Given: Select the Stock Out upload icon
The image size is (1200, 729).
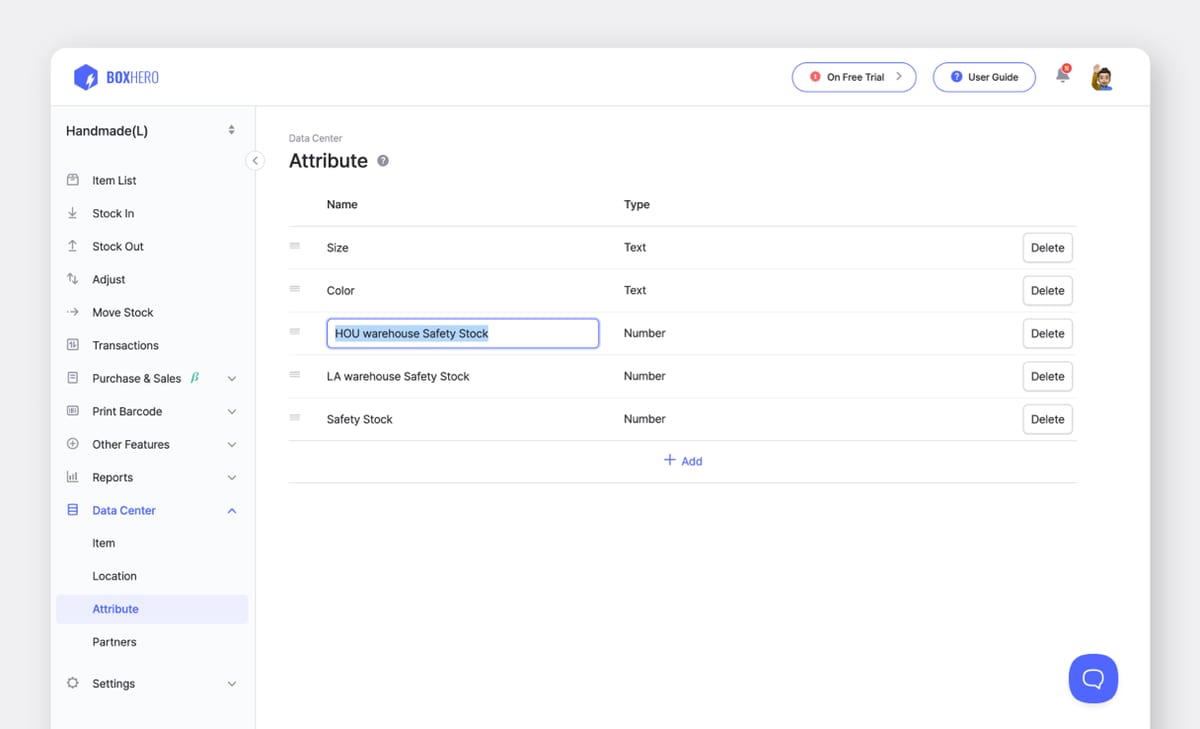Looking at the screenshot, I should pyautogui.click(x=73, y=246).
